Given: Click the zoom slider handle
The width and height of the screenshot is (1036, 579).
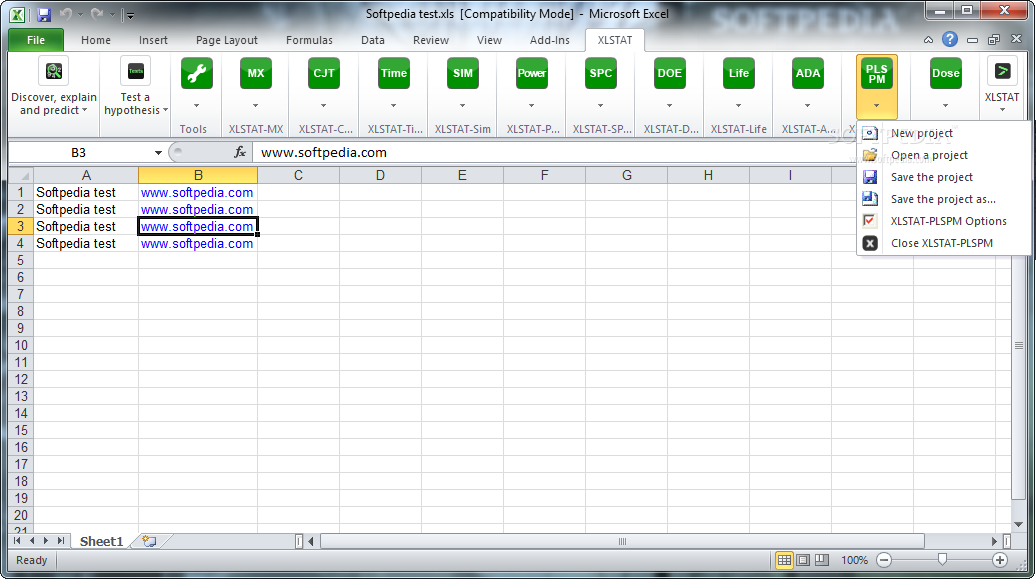Looking at the screenshot, I should click(942, 560).
